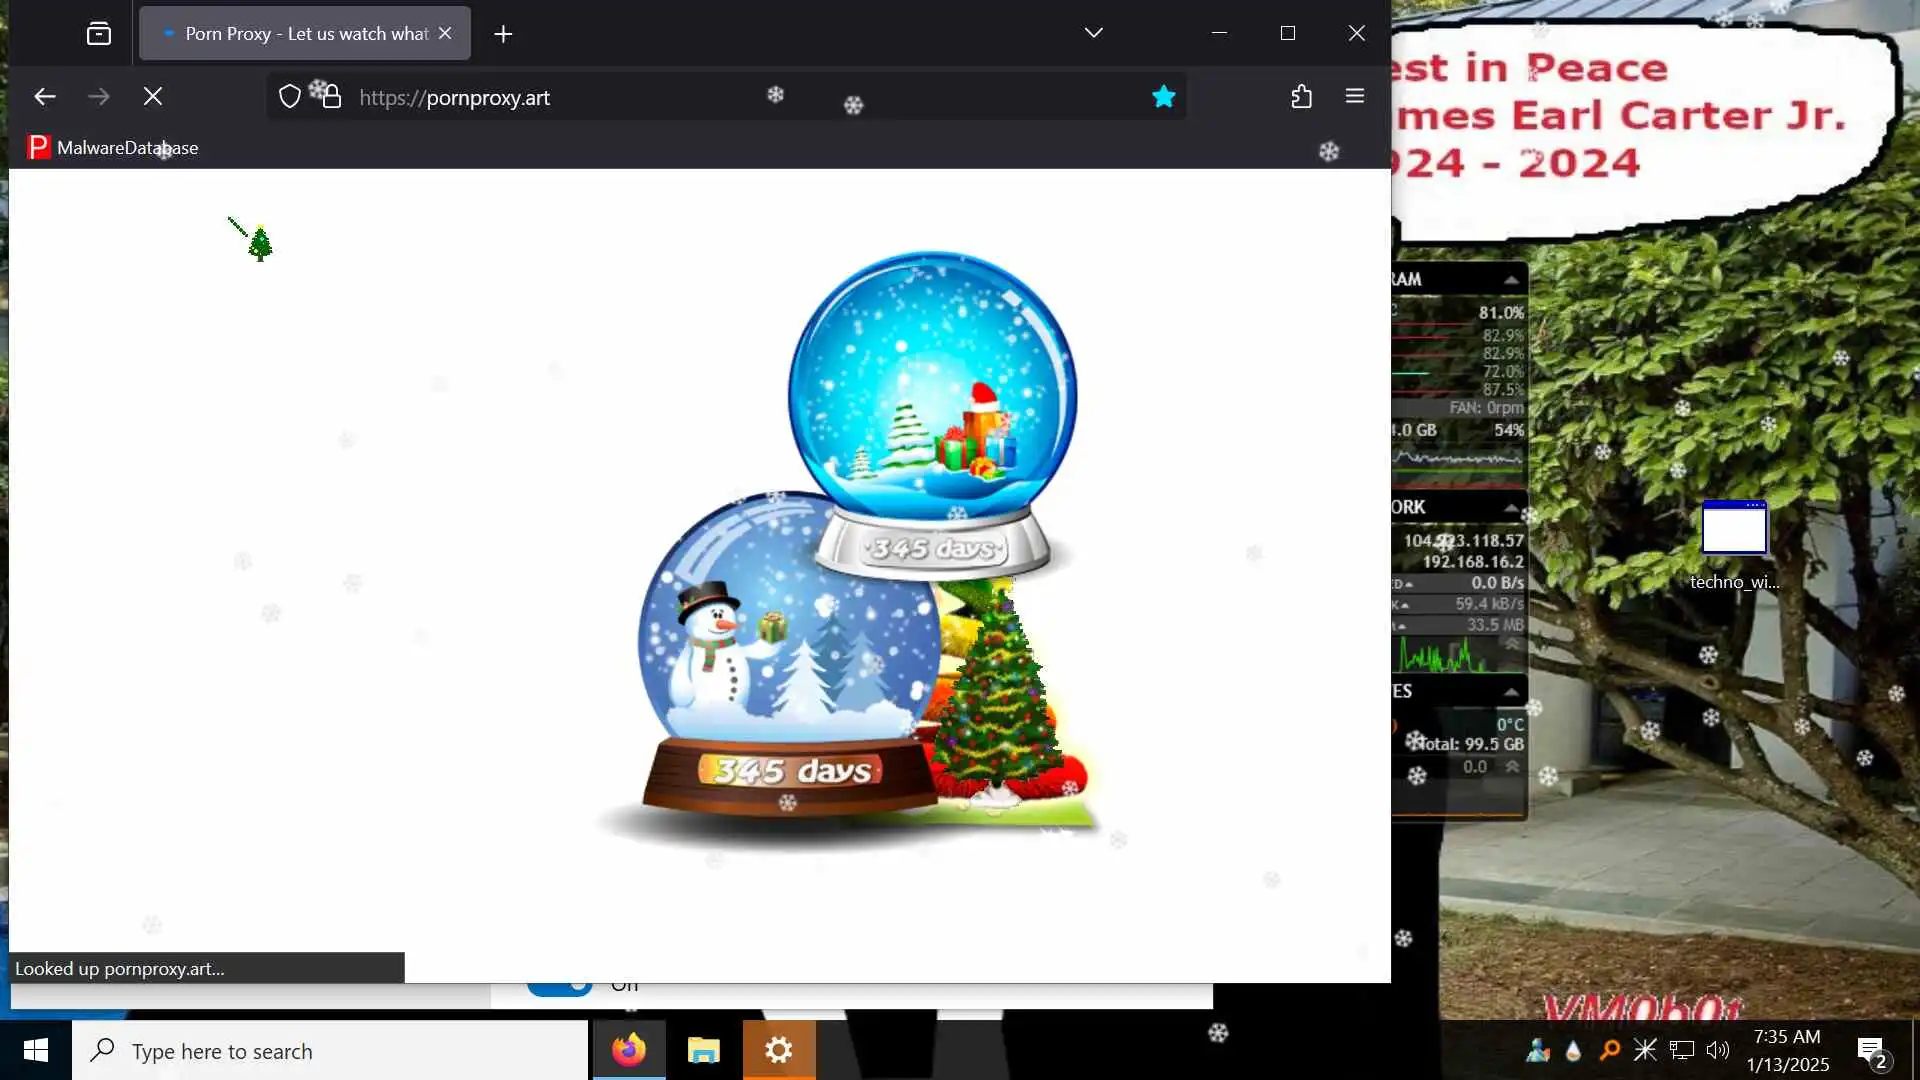Image resolution: width=1920 pixels, height=1080 pixels.
Task: Select the Porn Proxy browser tab
Action: coord(300,34)
